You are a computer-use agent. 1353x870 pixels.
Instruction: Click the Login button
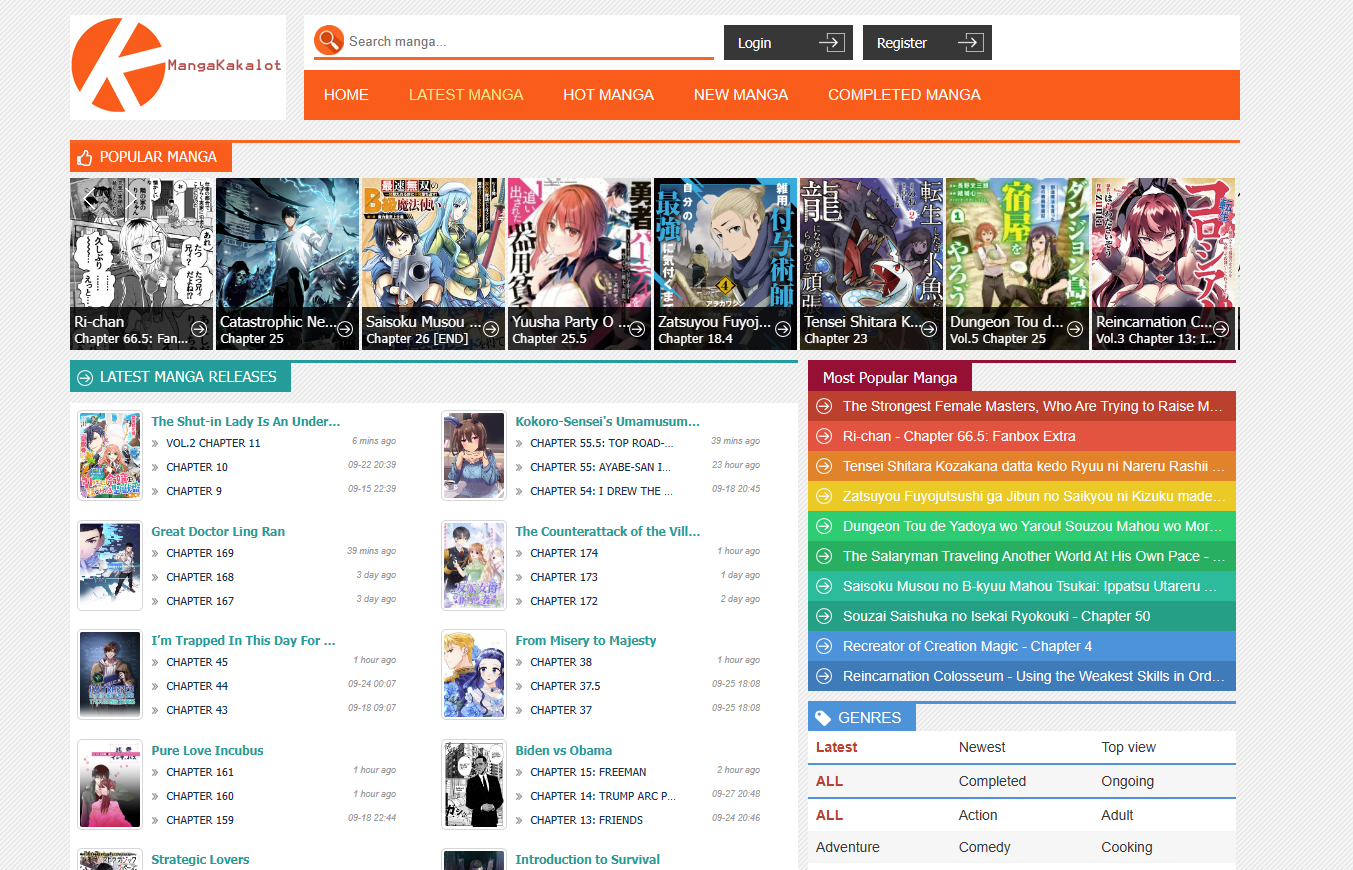click(x=788, y=43)
